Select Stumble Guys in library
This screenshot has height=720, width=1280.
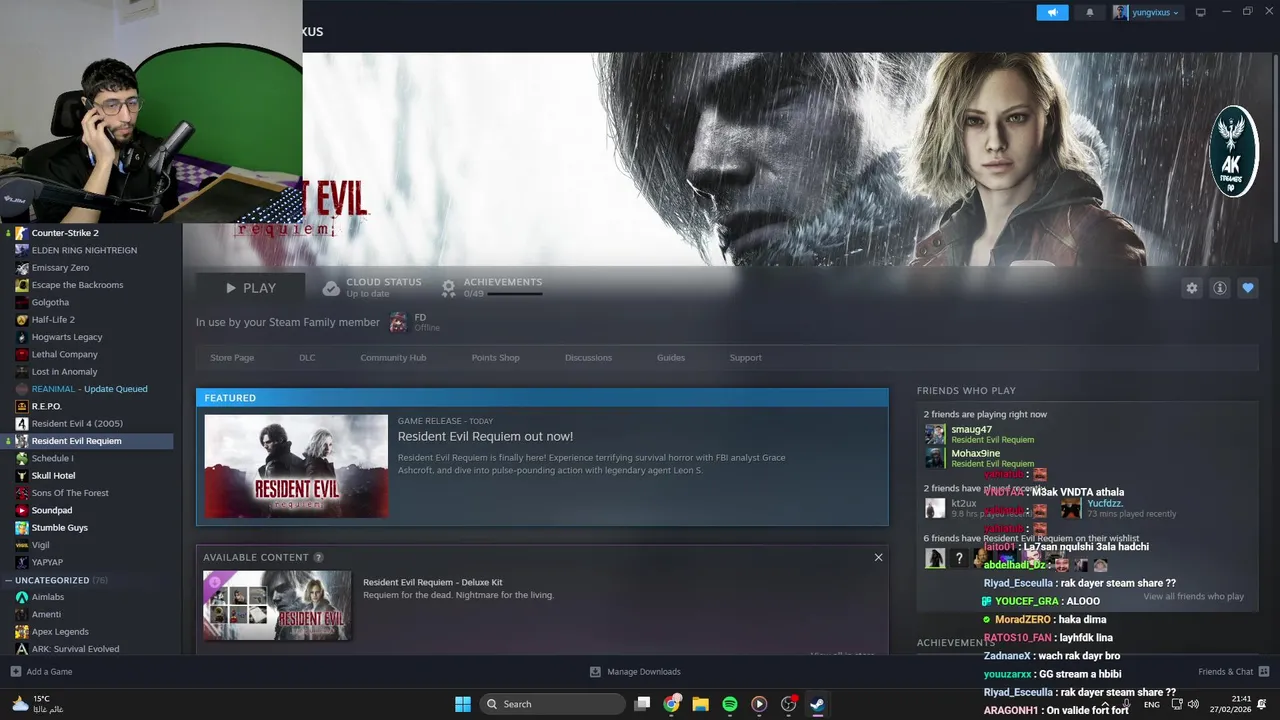(x=59, y=528)
